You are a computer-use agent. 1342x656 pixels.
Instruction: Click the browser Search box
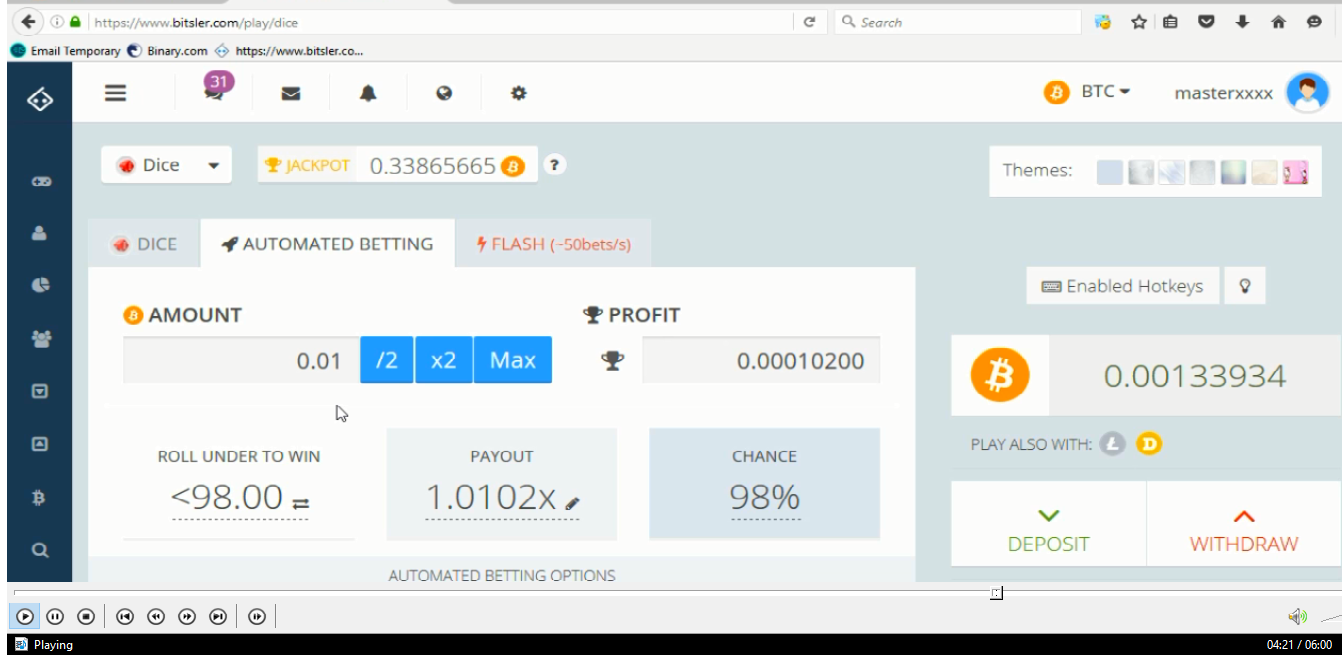[958, 22]
